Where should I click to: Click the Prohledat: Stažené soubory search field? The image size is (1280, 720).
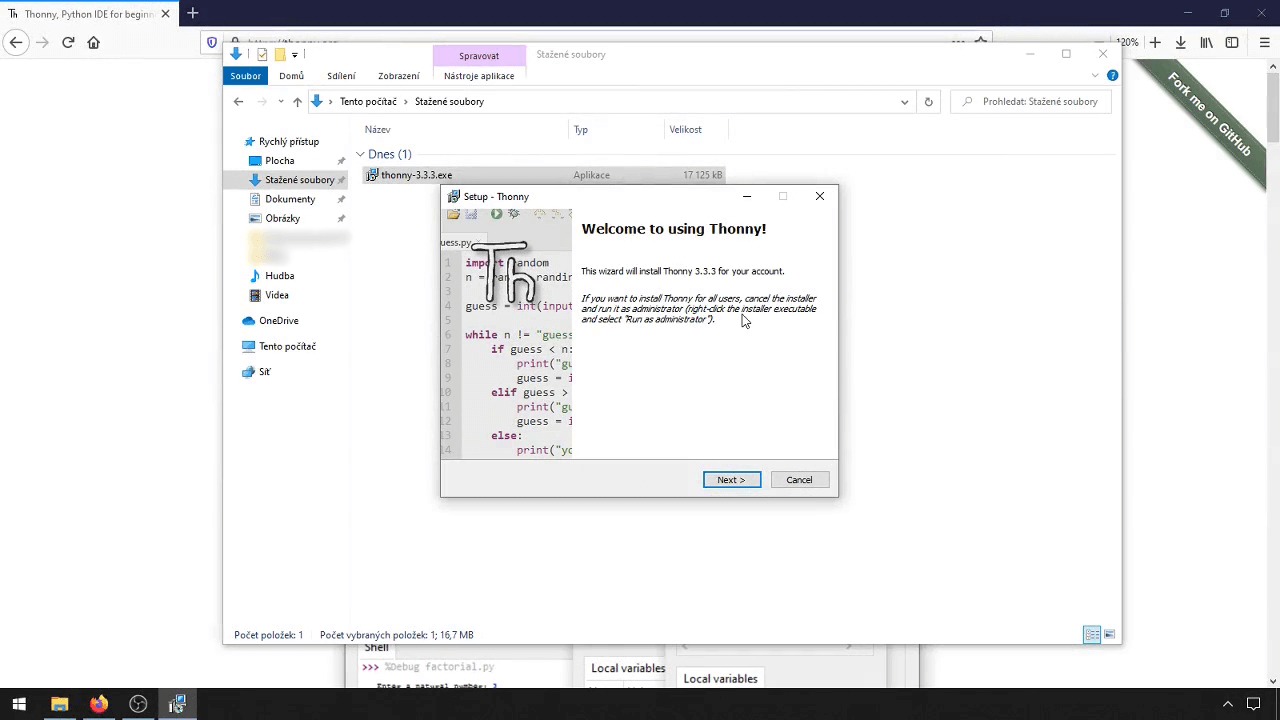tap(1031, 102)
